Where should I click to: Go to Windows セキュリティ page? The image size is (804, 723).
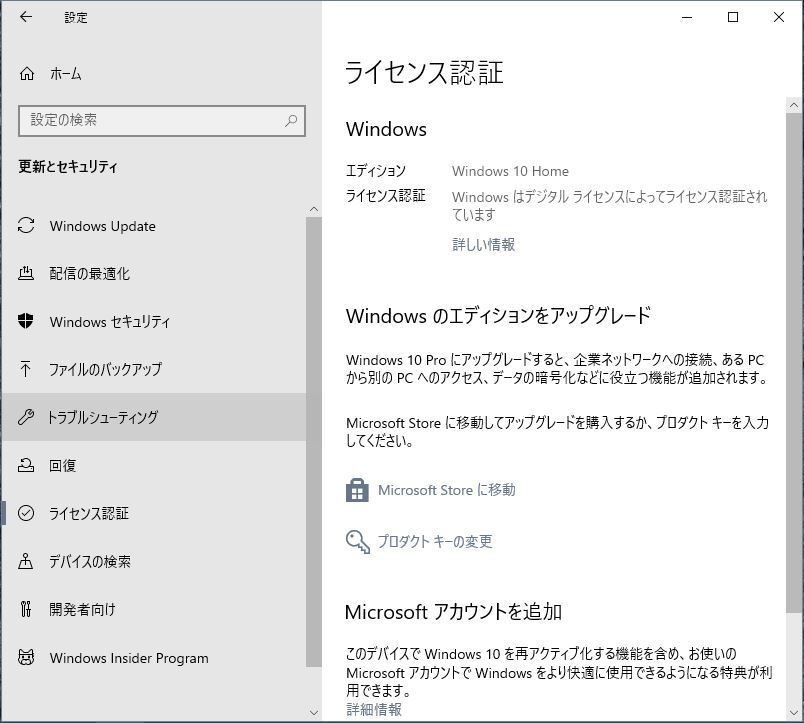154,322
